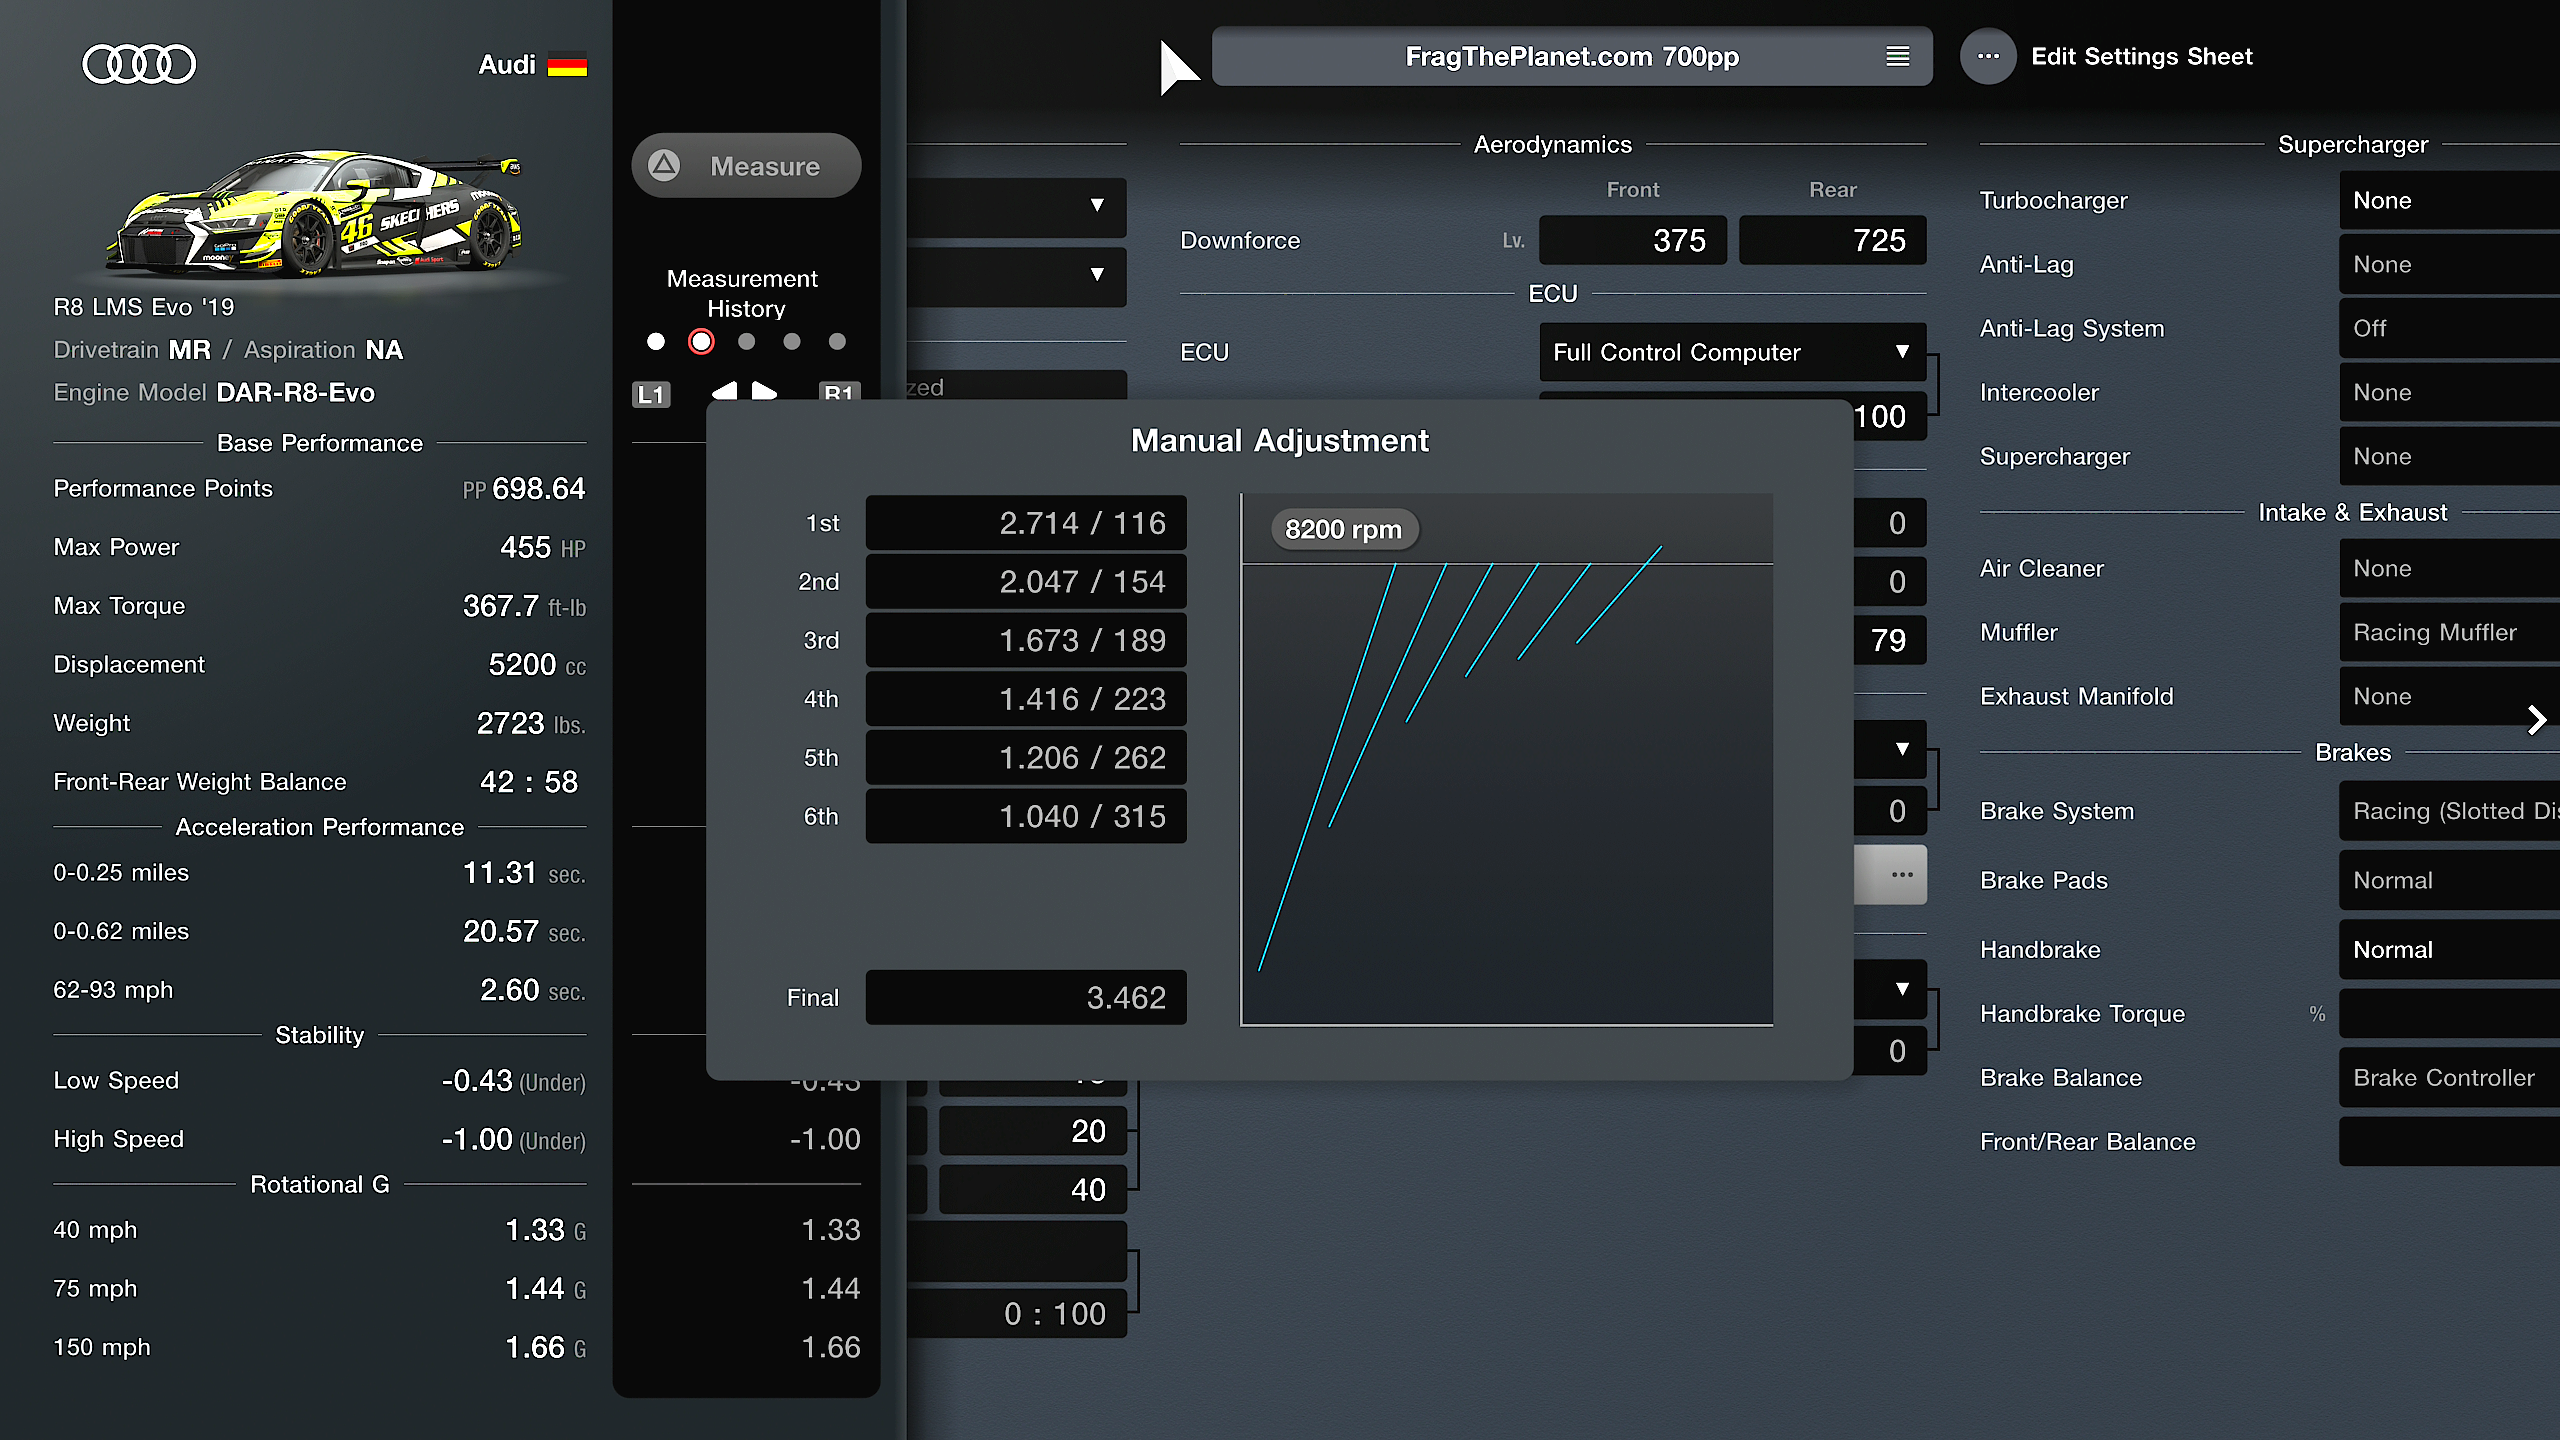This screenshot has width=2560, height=1440.
Task: Click the Audi four-rings logo
Action: click(139, 64)
